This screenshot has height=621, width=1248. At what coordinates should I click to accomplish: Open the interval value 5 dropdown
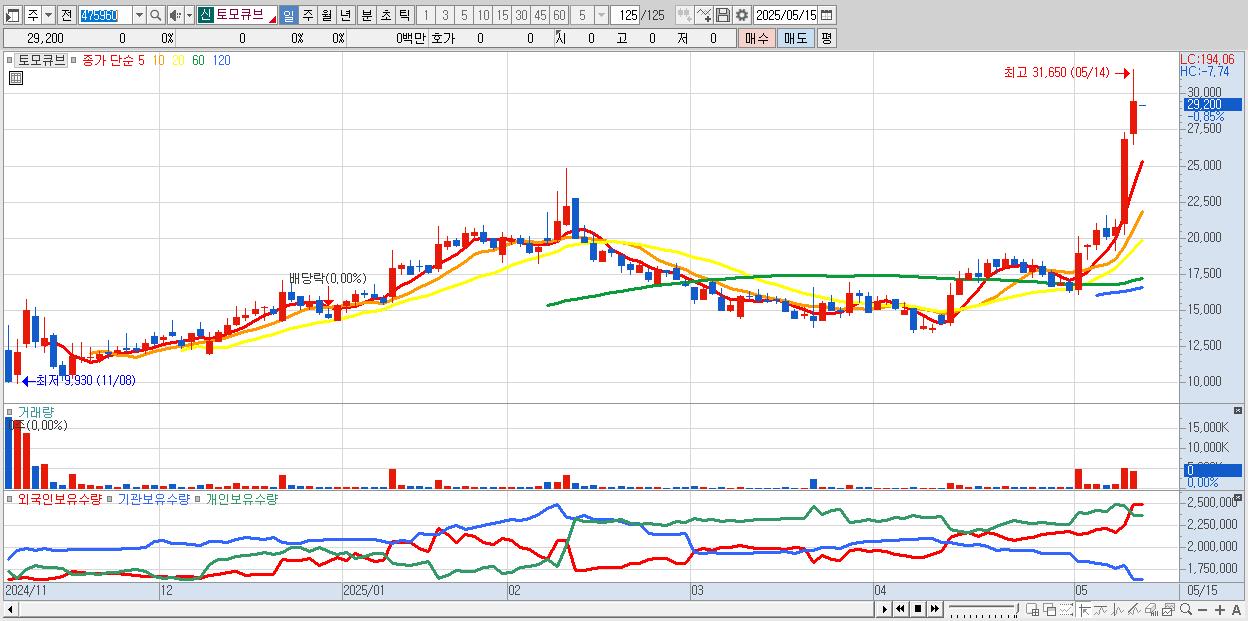600,15
